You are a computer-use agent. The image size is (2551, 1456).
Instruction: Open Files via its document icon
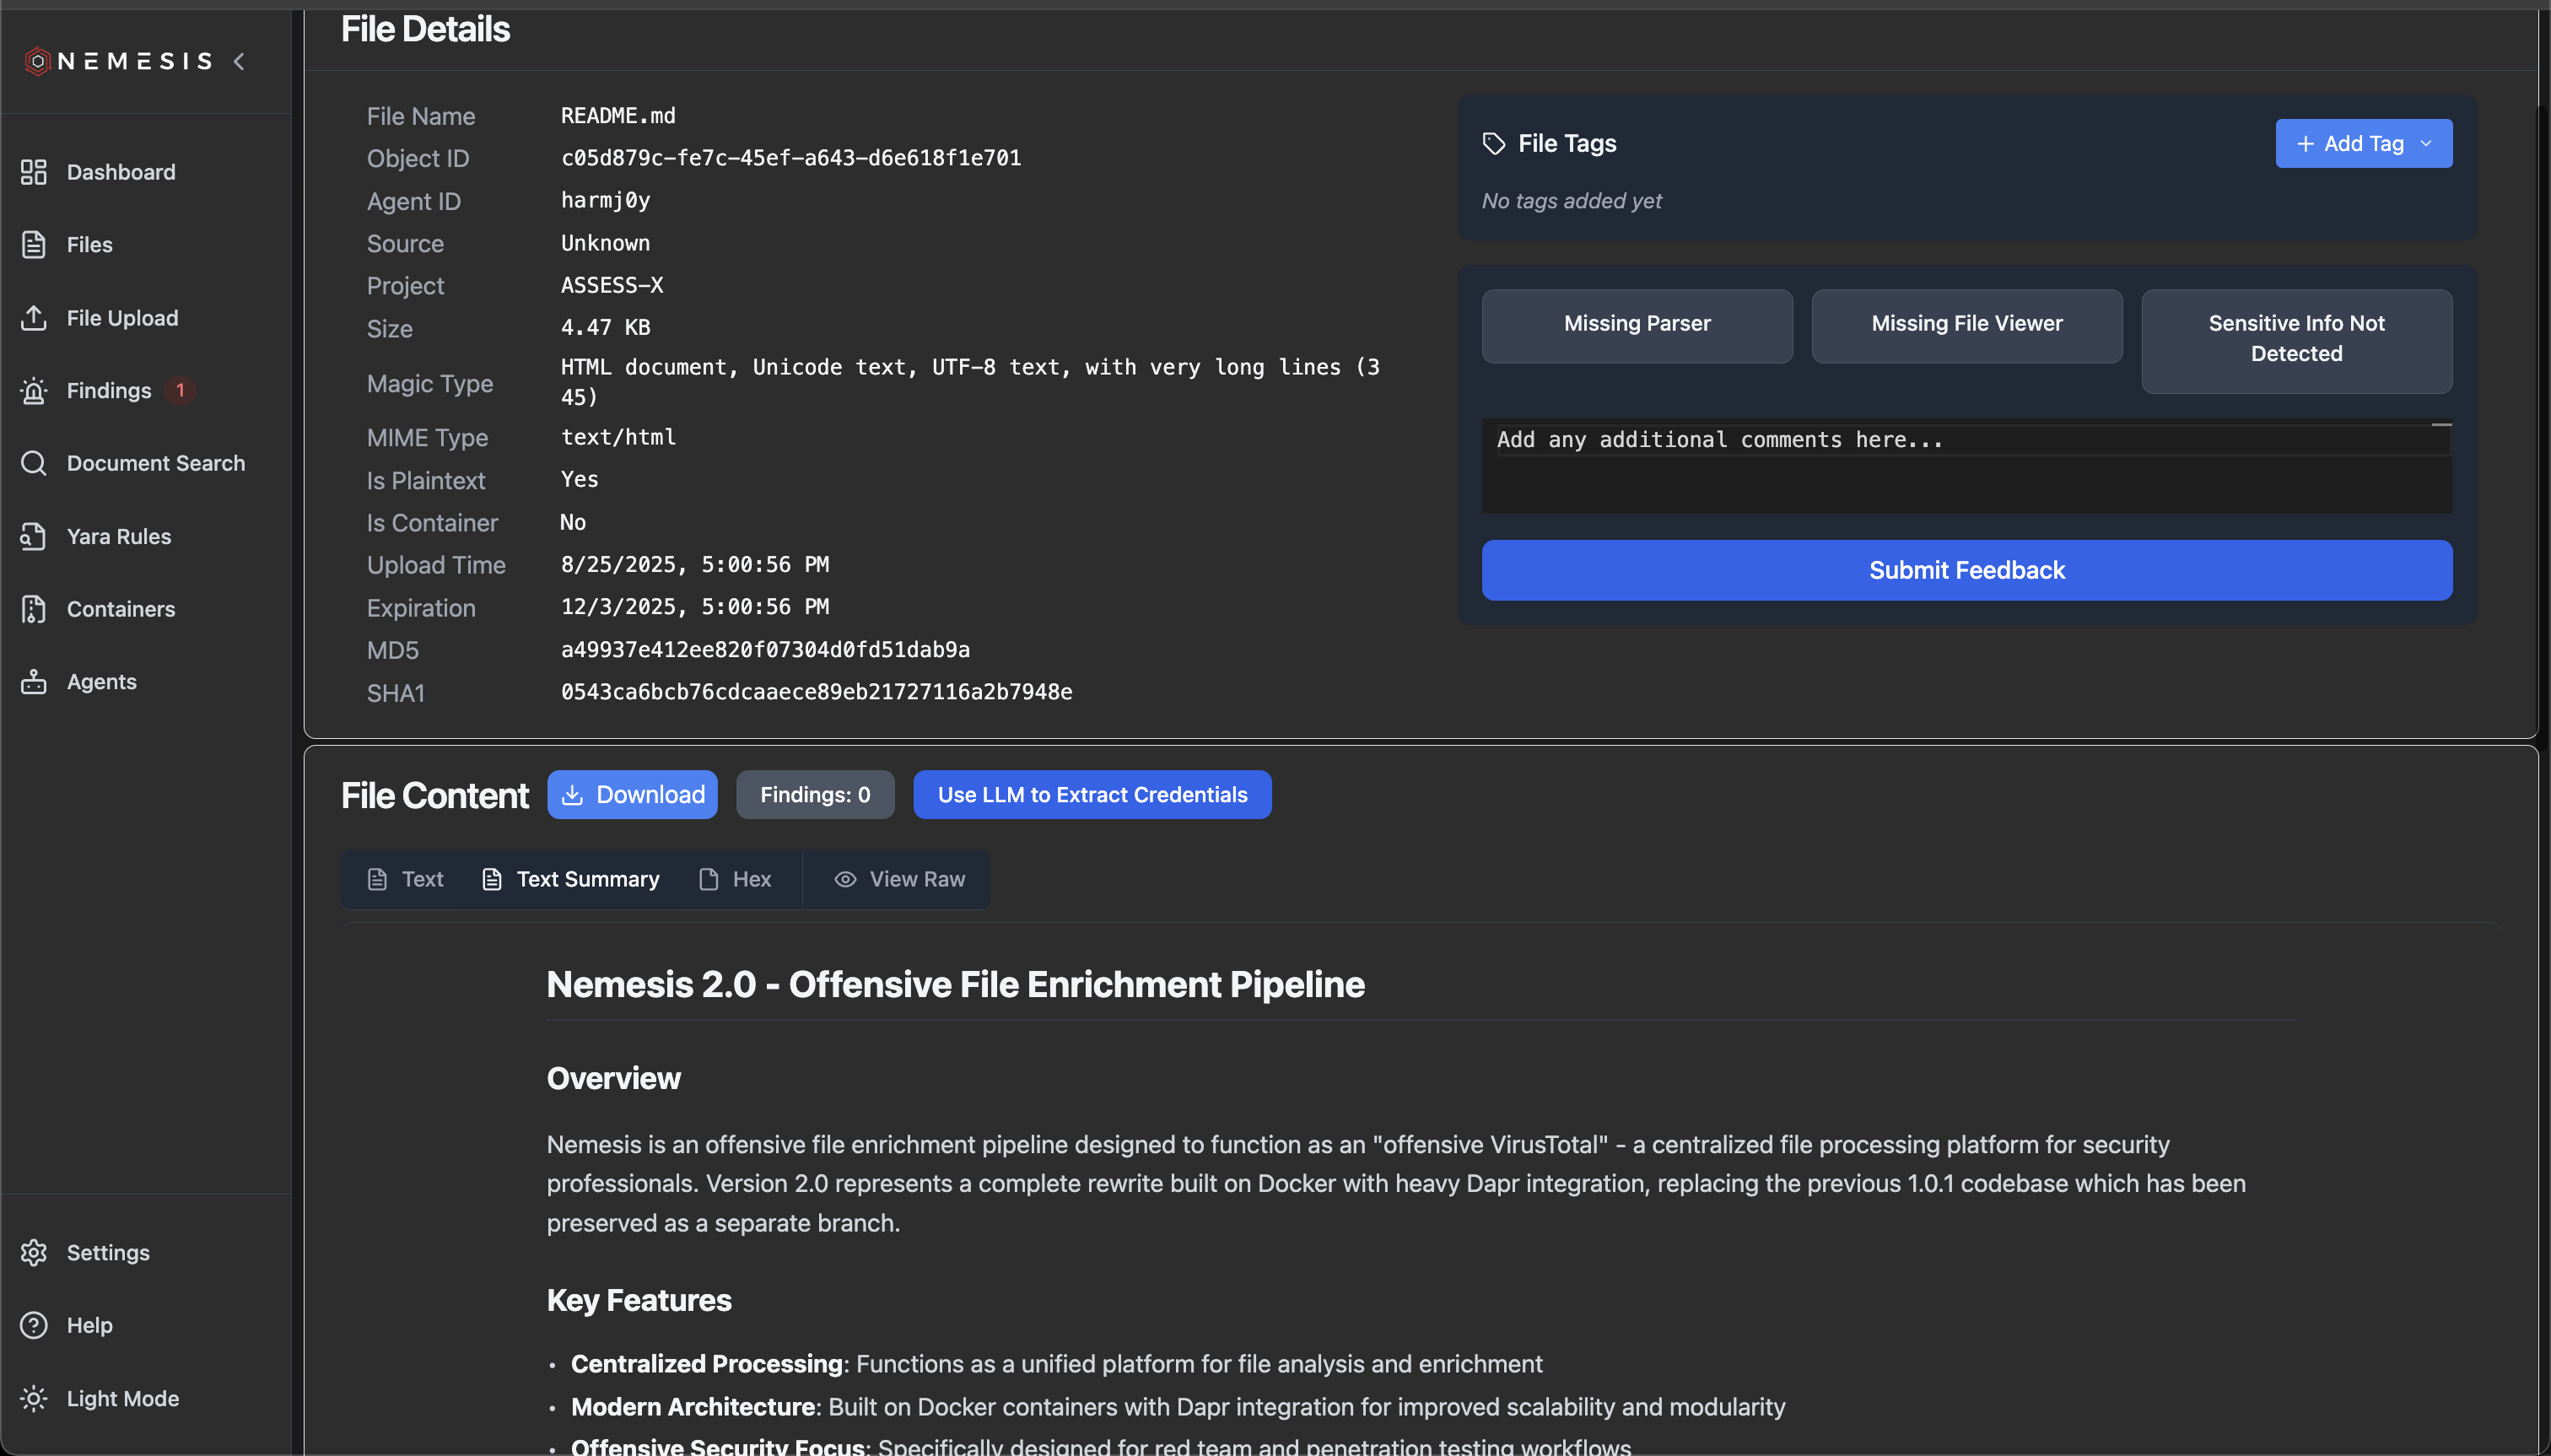(34, 245)
